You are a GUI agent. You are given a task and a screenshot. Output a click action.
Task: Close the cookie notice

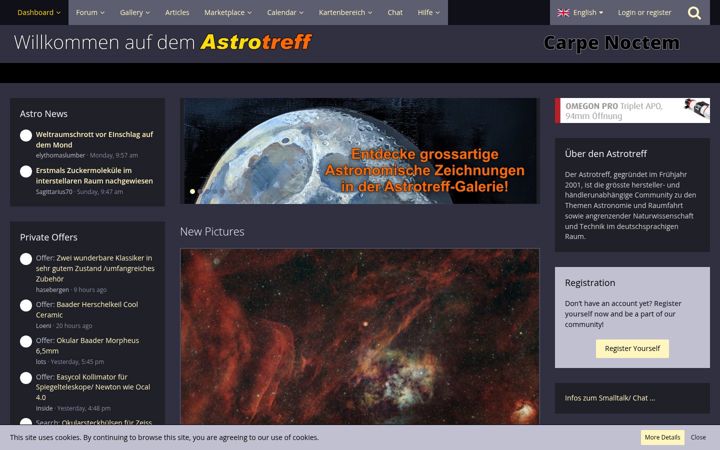(698, 437)
